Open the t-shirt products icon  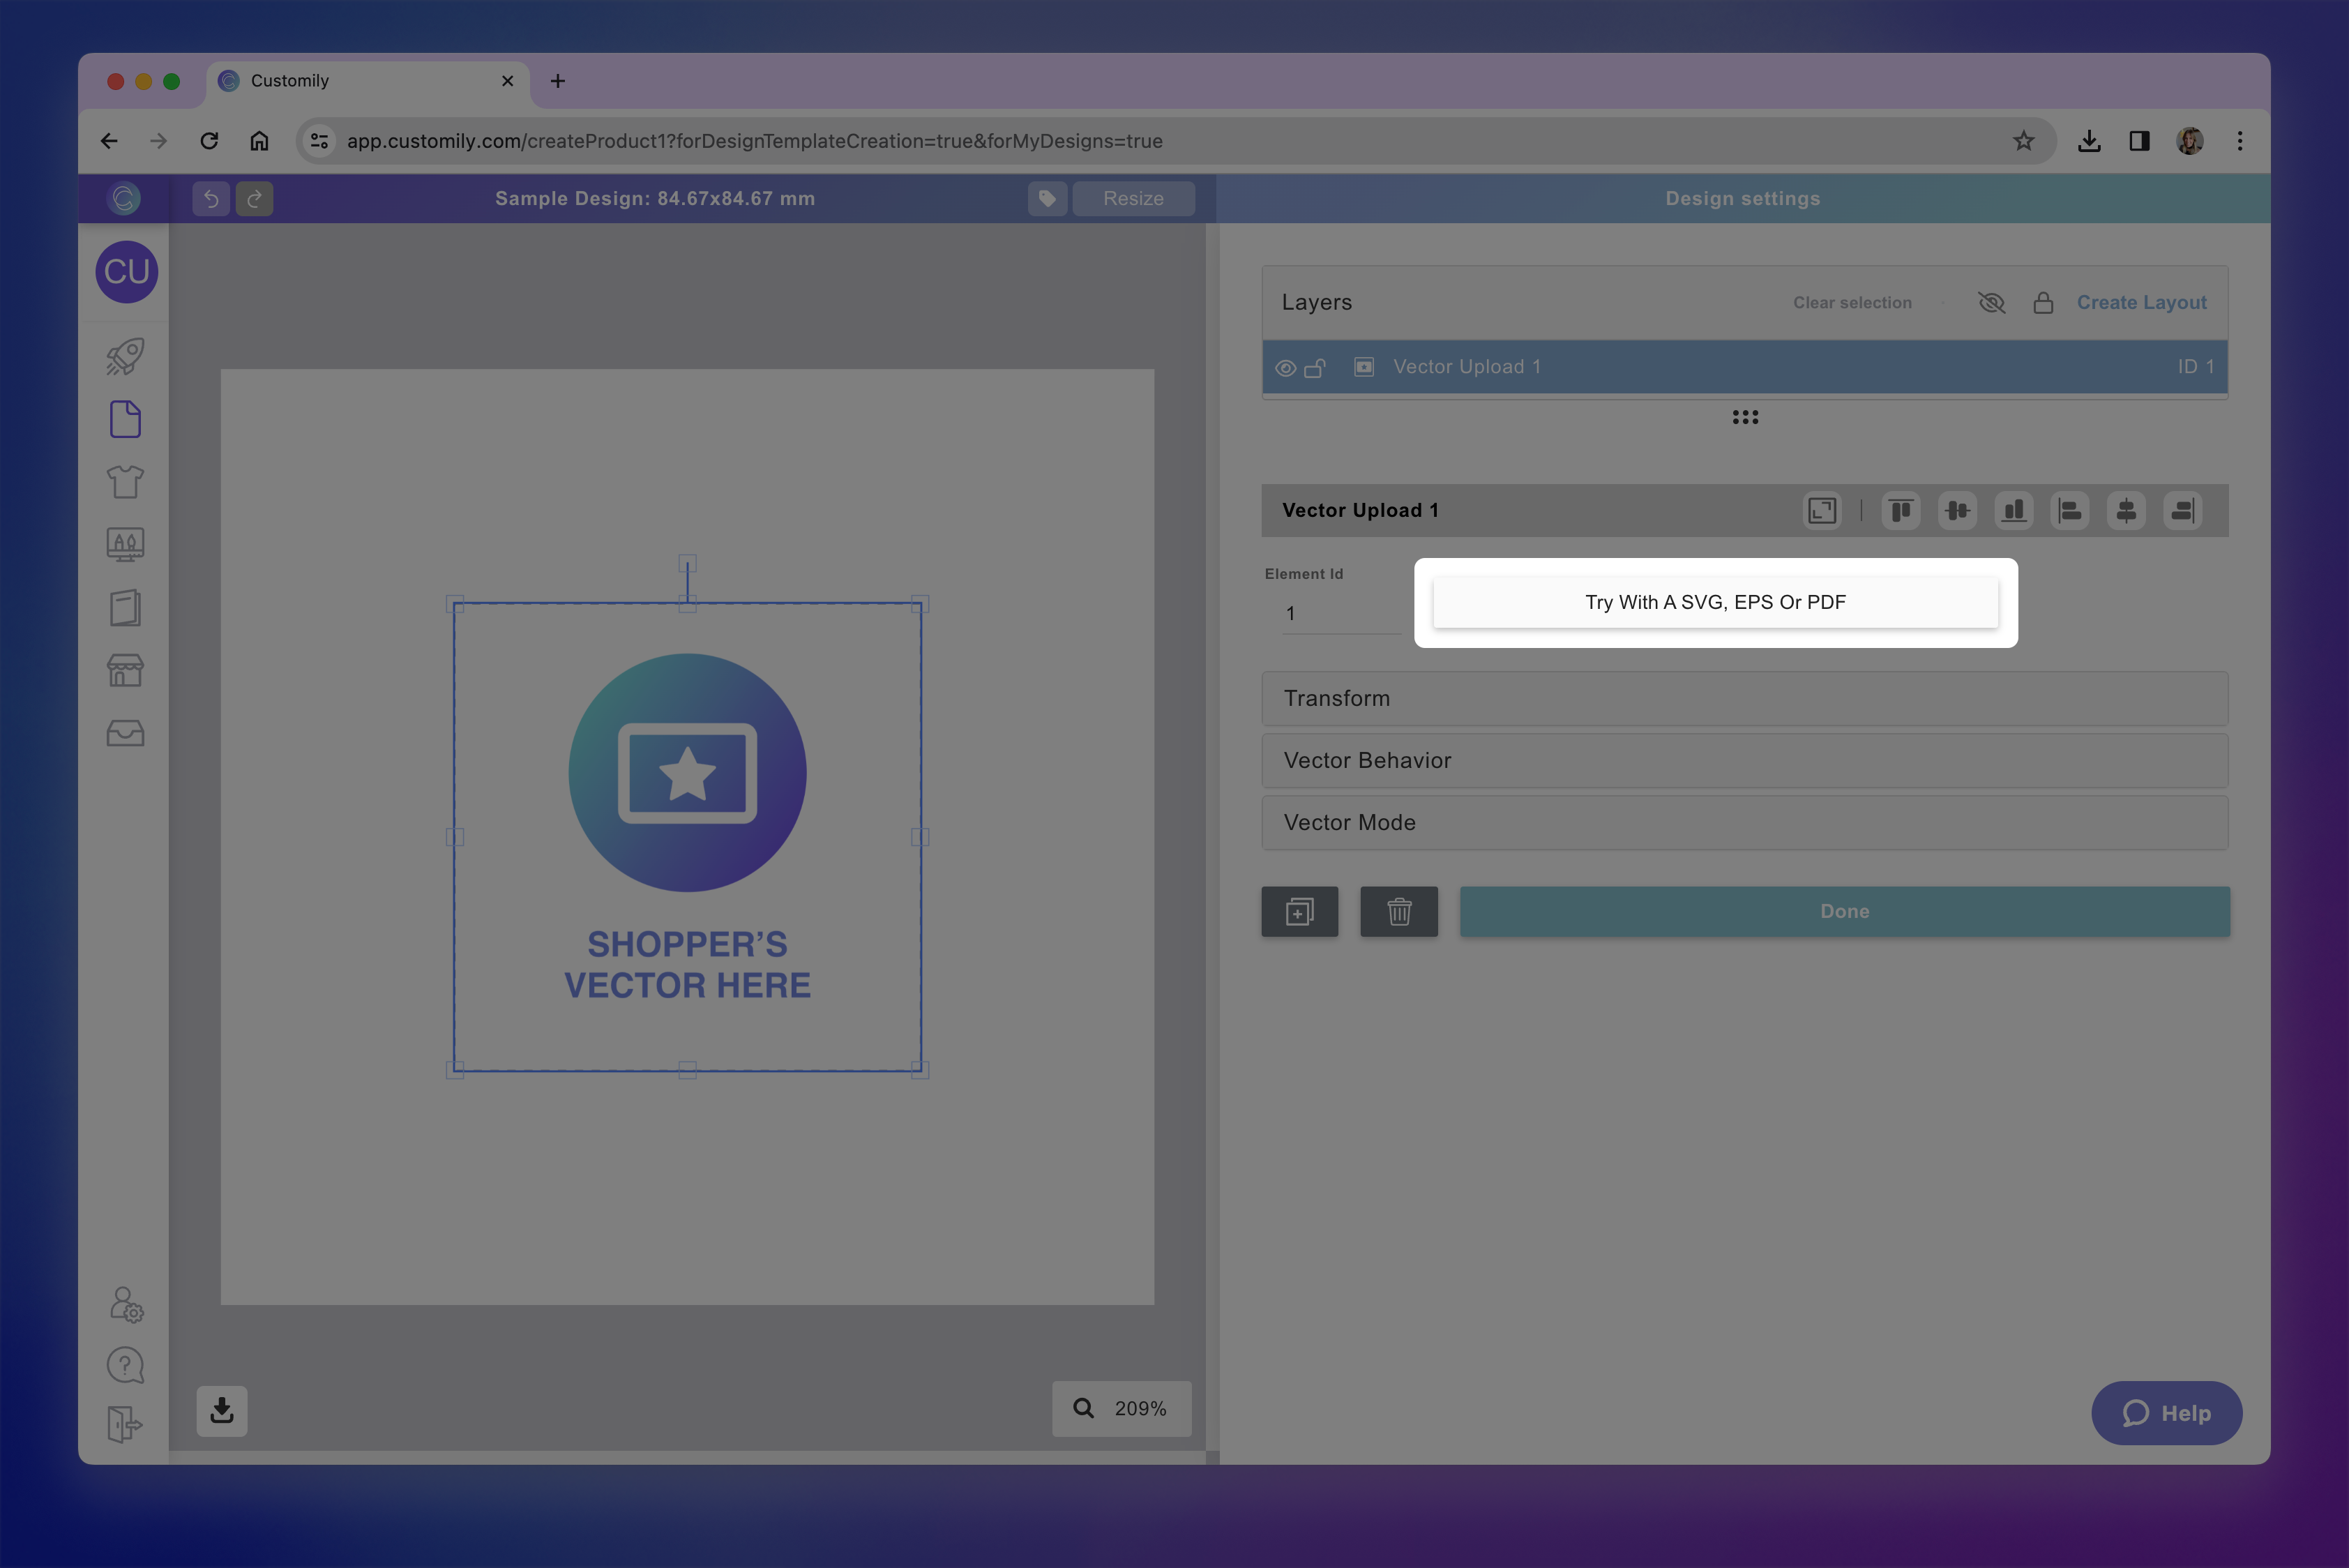[125, 482]
